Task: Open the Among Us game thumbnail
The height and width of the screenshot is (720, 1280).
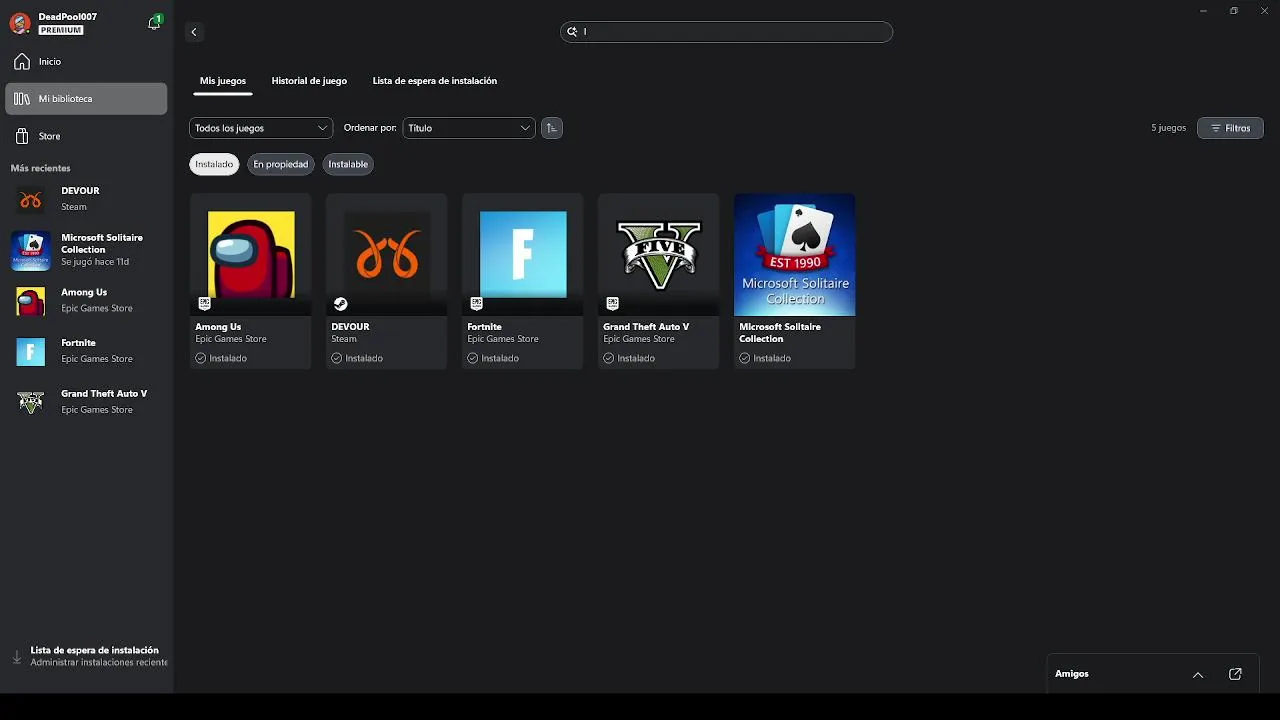Action: pyautogui.click(x=251, y=255)
